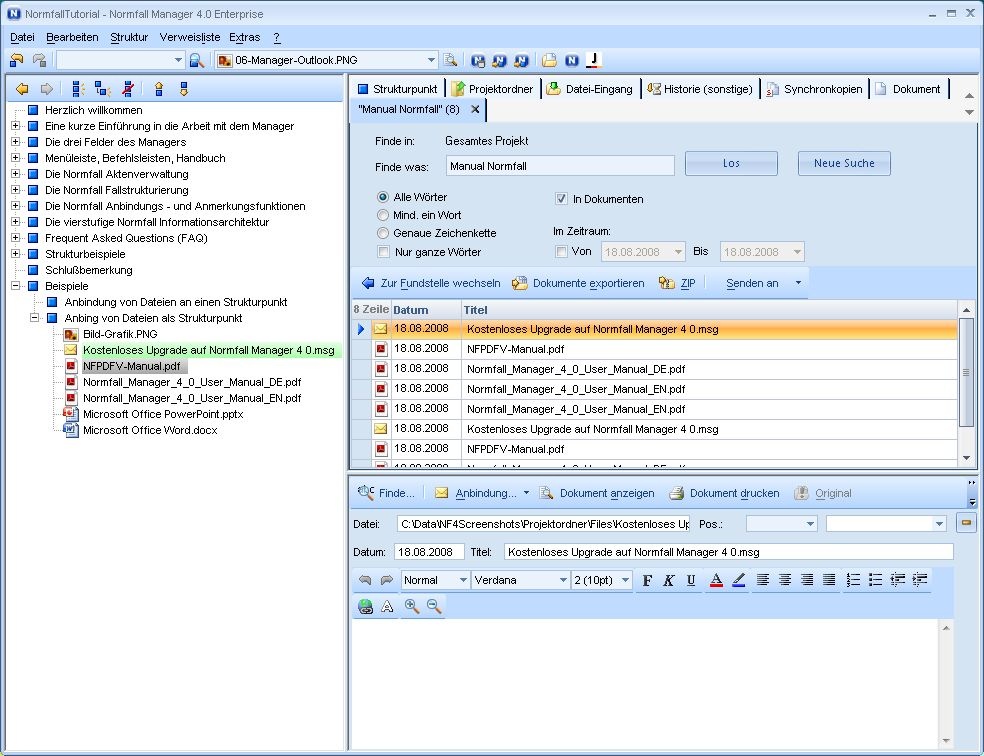Insert numbered list in the editor
984x756 pixels.
coord(853,580)
